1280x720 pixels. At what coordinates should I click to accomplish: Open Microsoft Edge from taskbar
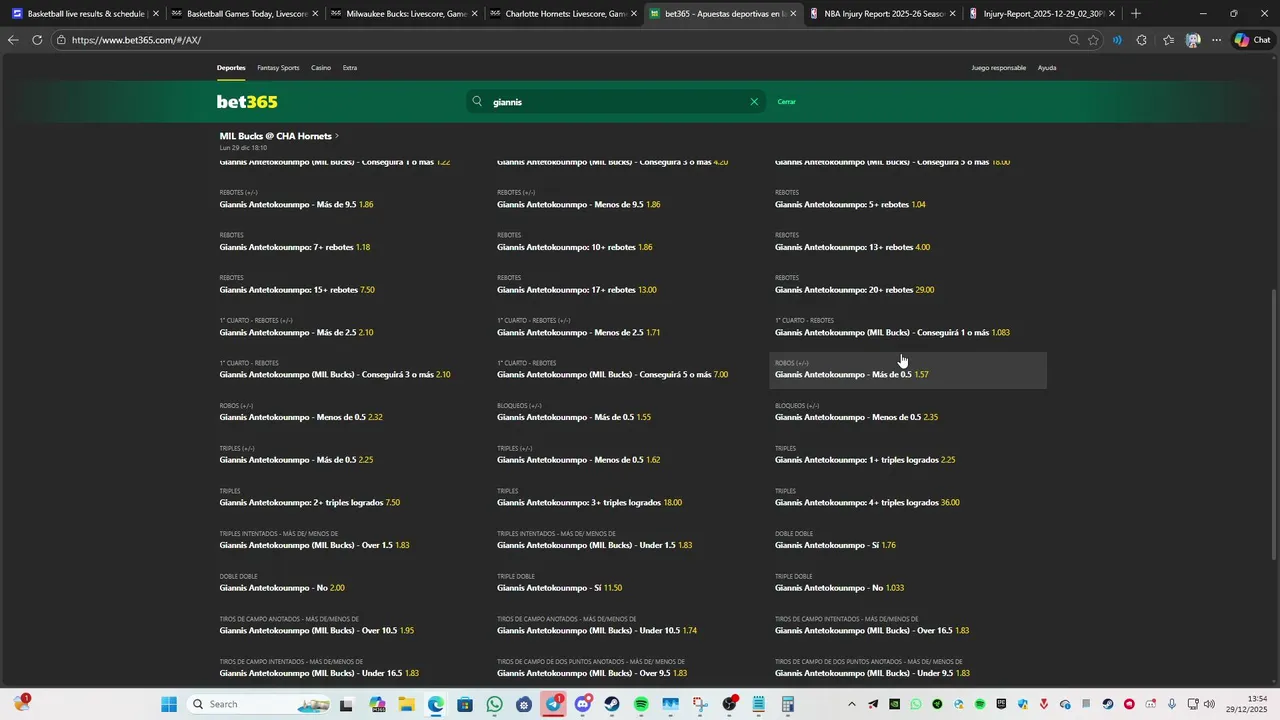[436, 704]
